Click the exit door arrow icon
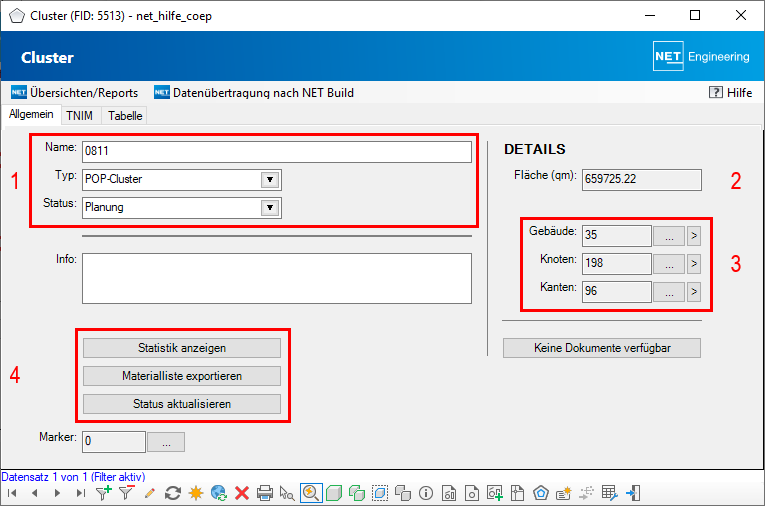Viewport: 765px width, 506px height. pos(633,493)
